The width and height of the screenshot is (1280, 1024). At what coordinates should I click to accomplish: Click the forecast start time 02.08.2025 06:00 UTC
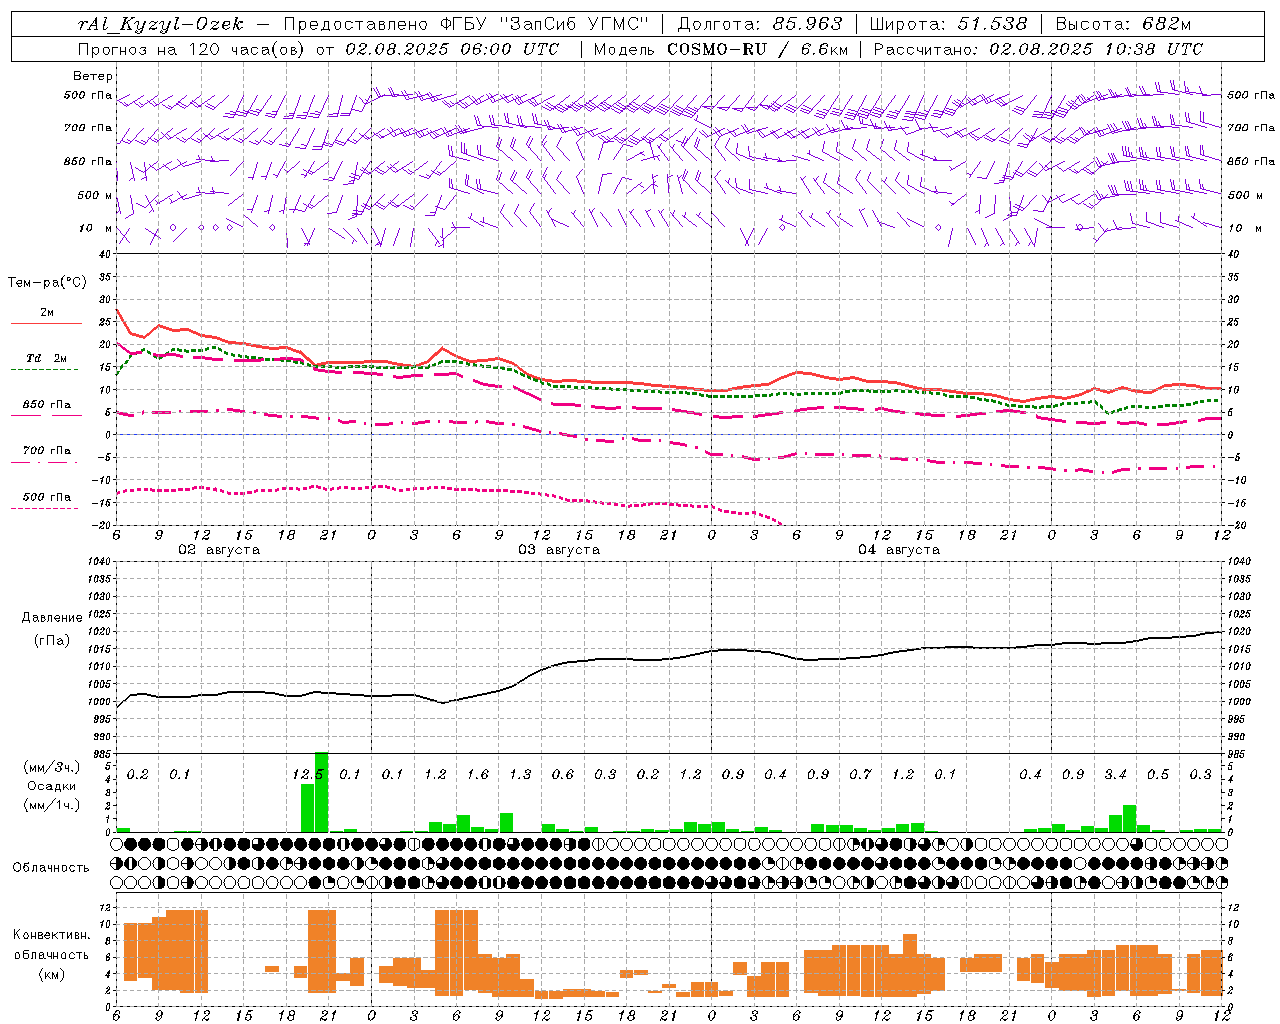[452, 49]
